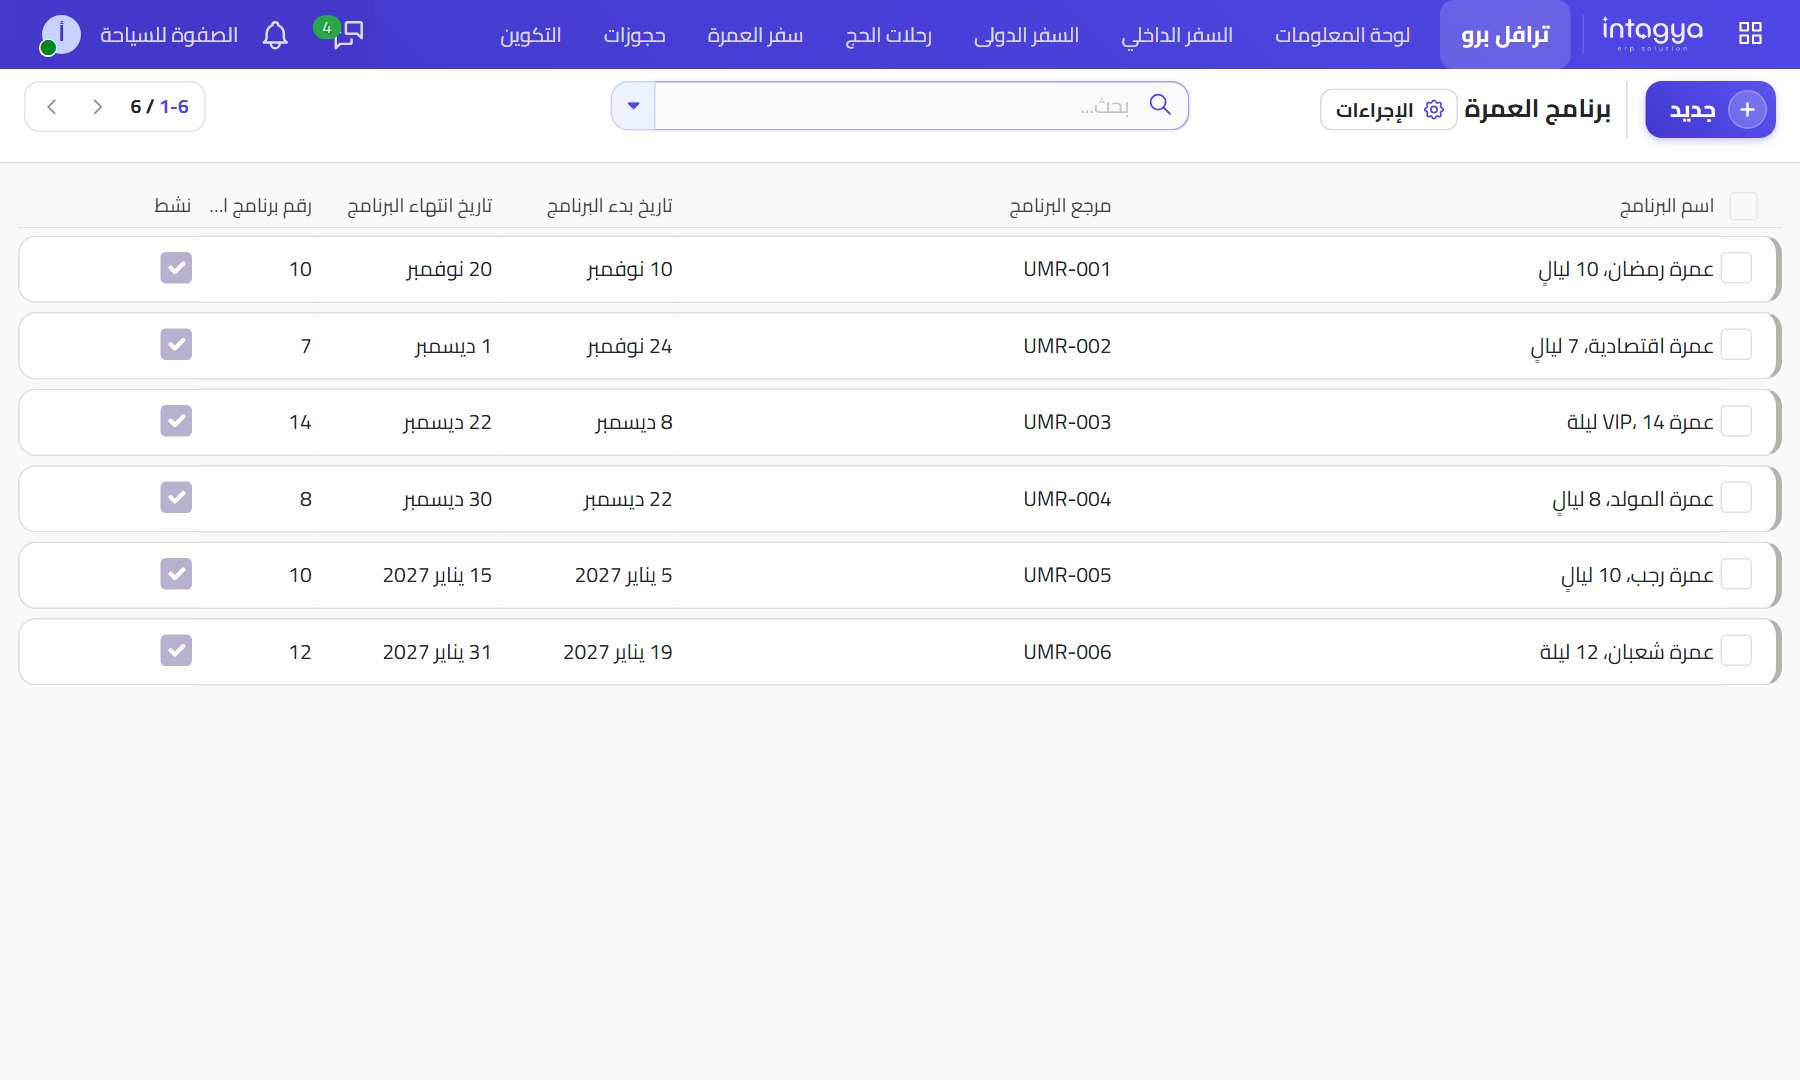Open the apps grid menu icon
Screen dimensions: 1800x1080
point(1750,34)
